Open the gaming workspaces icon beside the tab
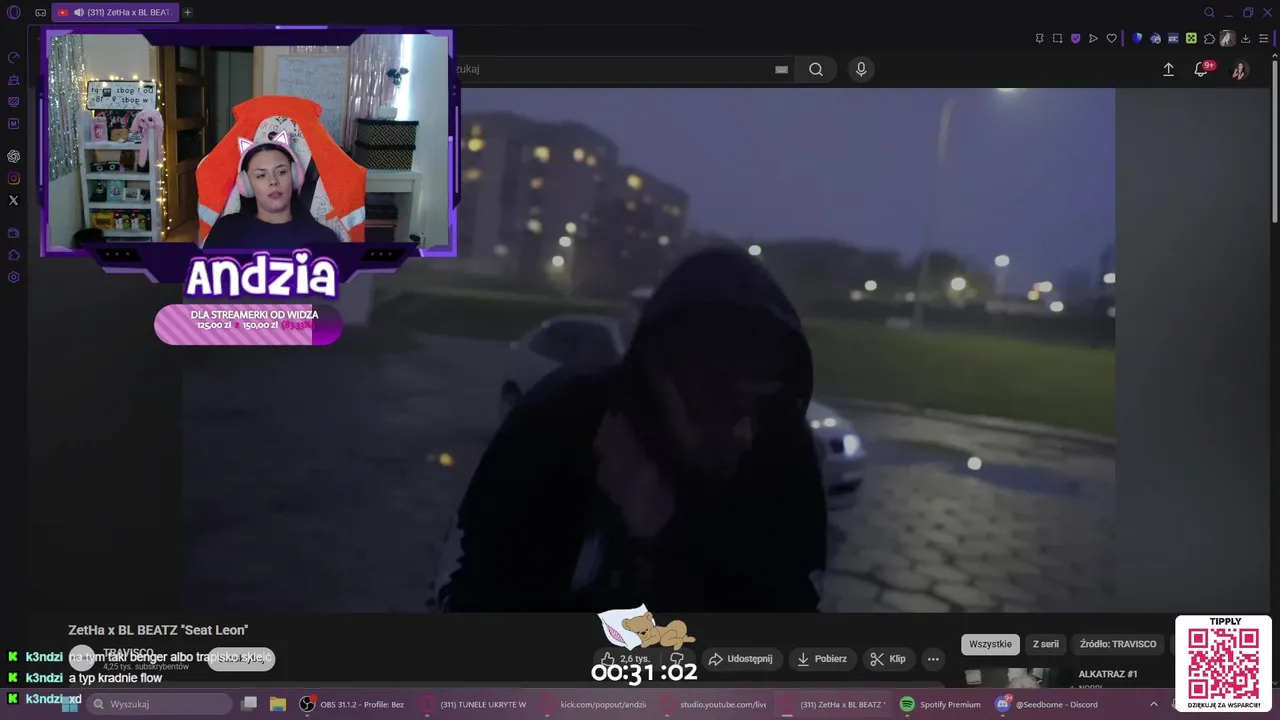This screenshot has height=720, width=1280. tap(40, 12)
